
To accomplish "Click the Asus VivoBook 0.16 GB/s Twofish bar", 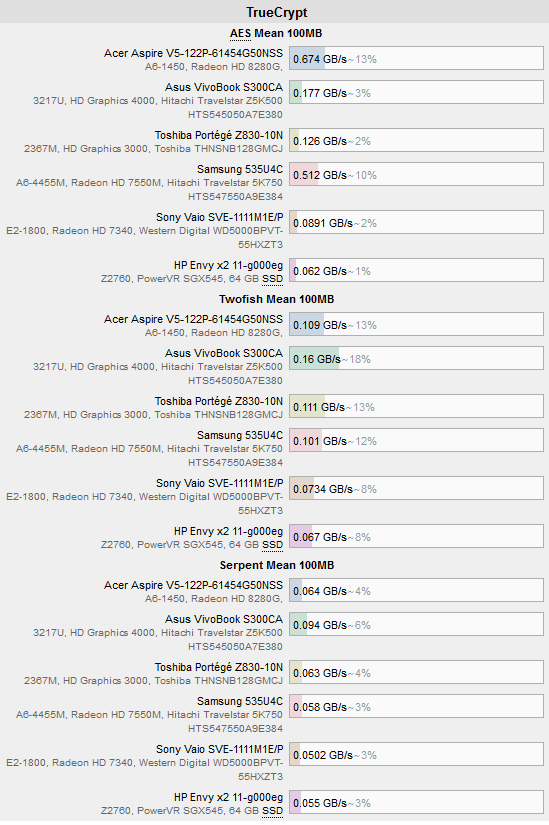I will (416, 359).
